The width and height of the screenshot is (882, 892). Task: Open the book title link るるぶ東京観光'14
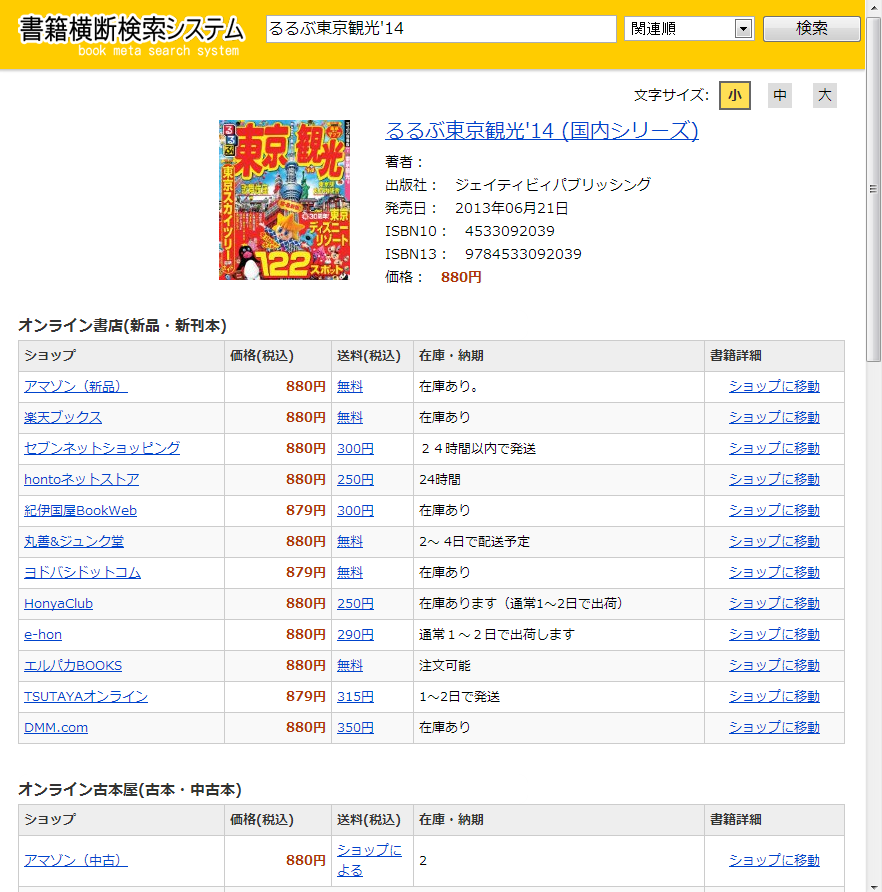[542, 131]
